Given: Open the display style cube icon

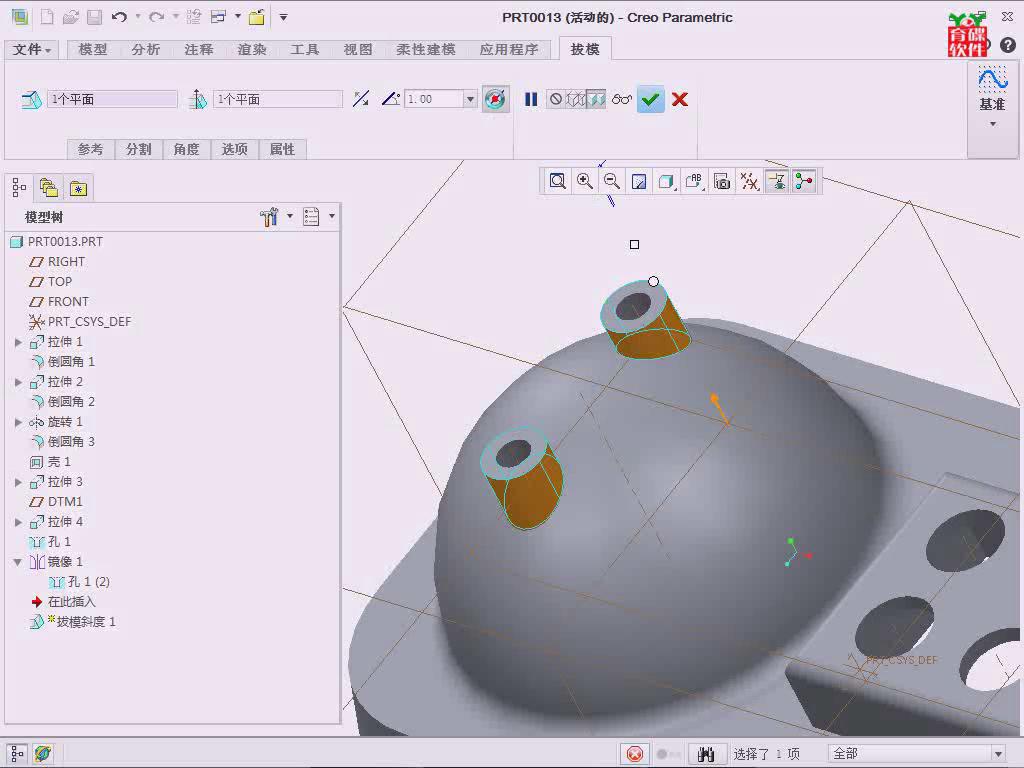Looking at the screenshot, I should [667, 181].
